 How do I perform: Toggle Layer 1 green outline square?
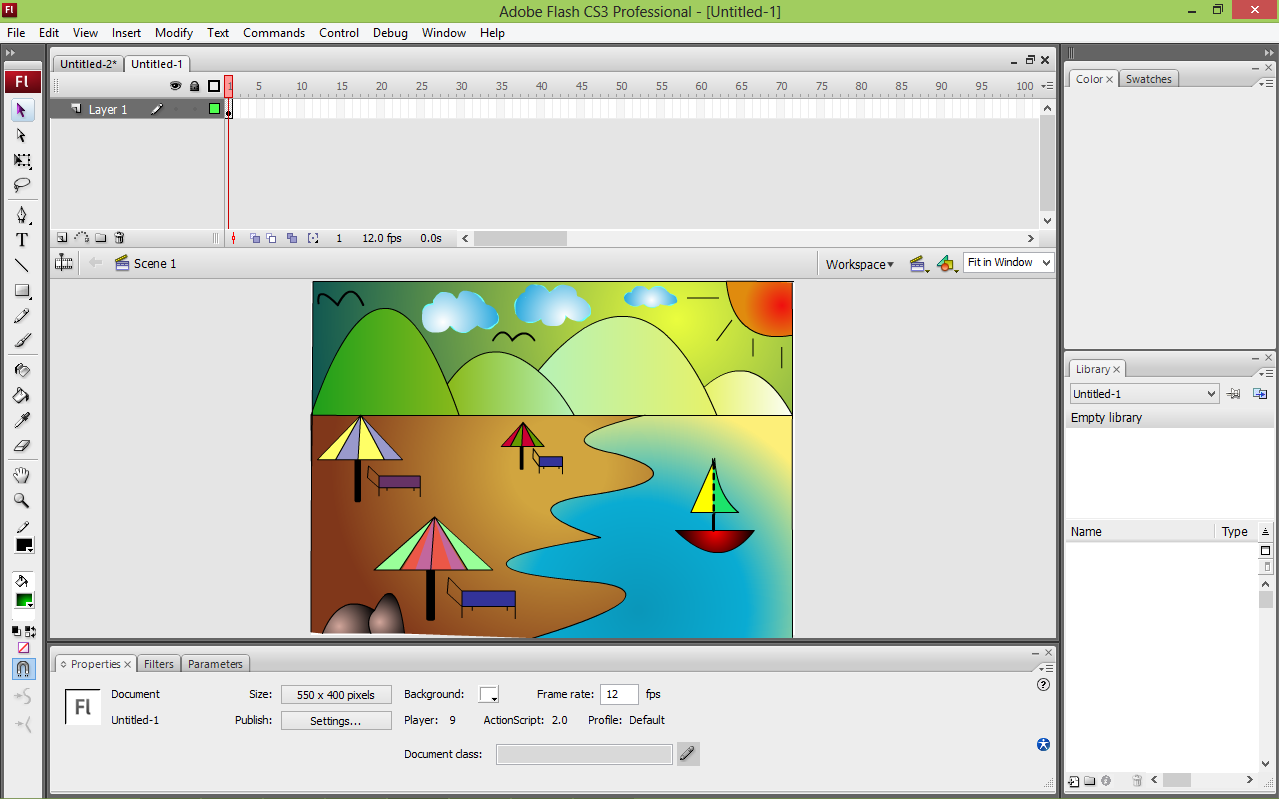pos(214,109)
